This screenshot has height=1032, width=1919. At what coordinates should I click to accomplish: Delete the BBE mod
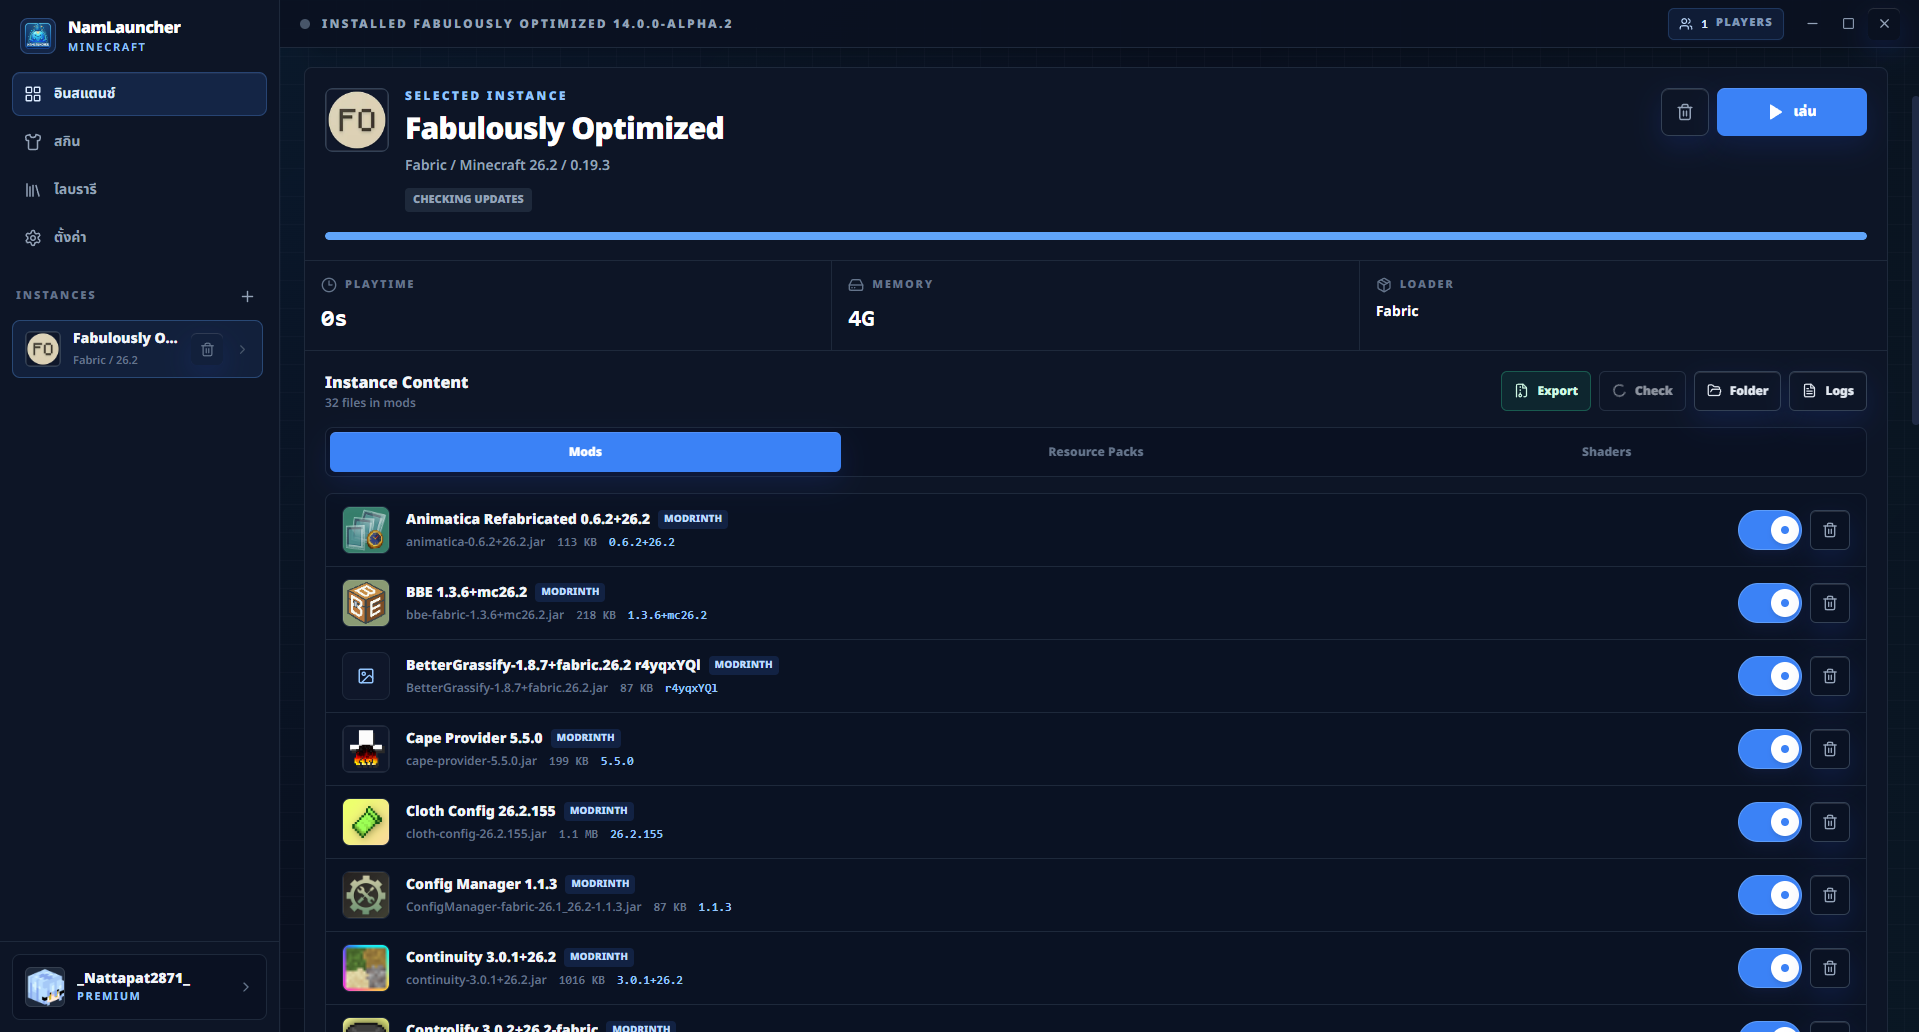coord(1829,603)
